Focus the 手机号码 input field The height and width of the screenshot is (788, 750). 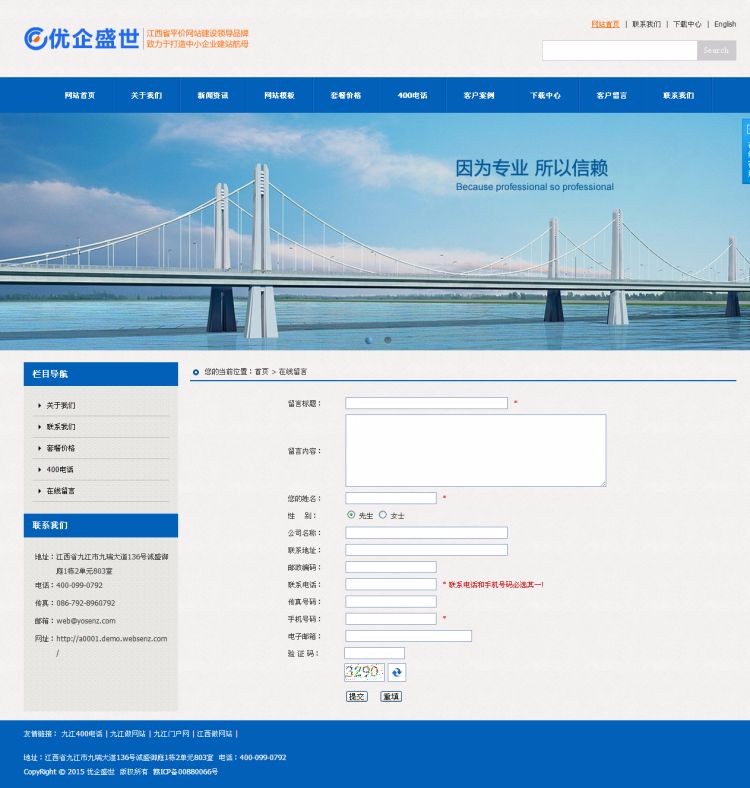click(x=391, y=619)
